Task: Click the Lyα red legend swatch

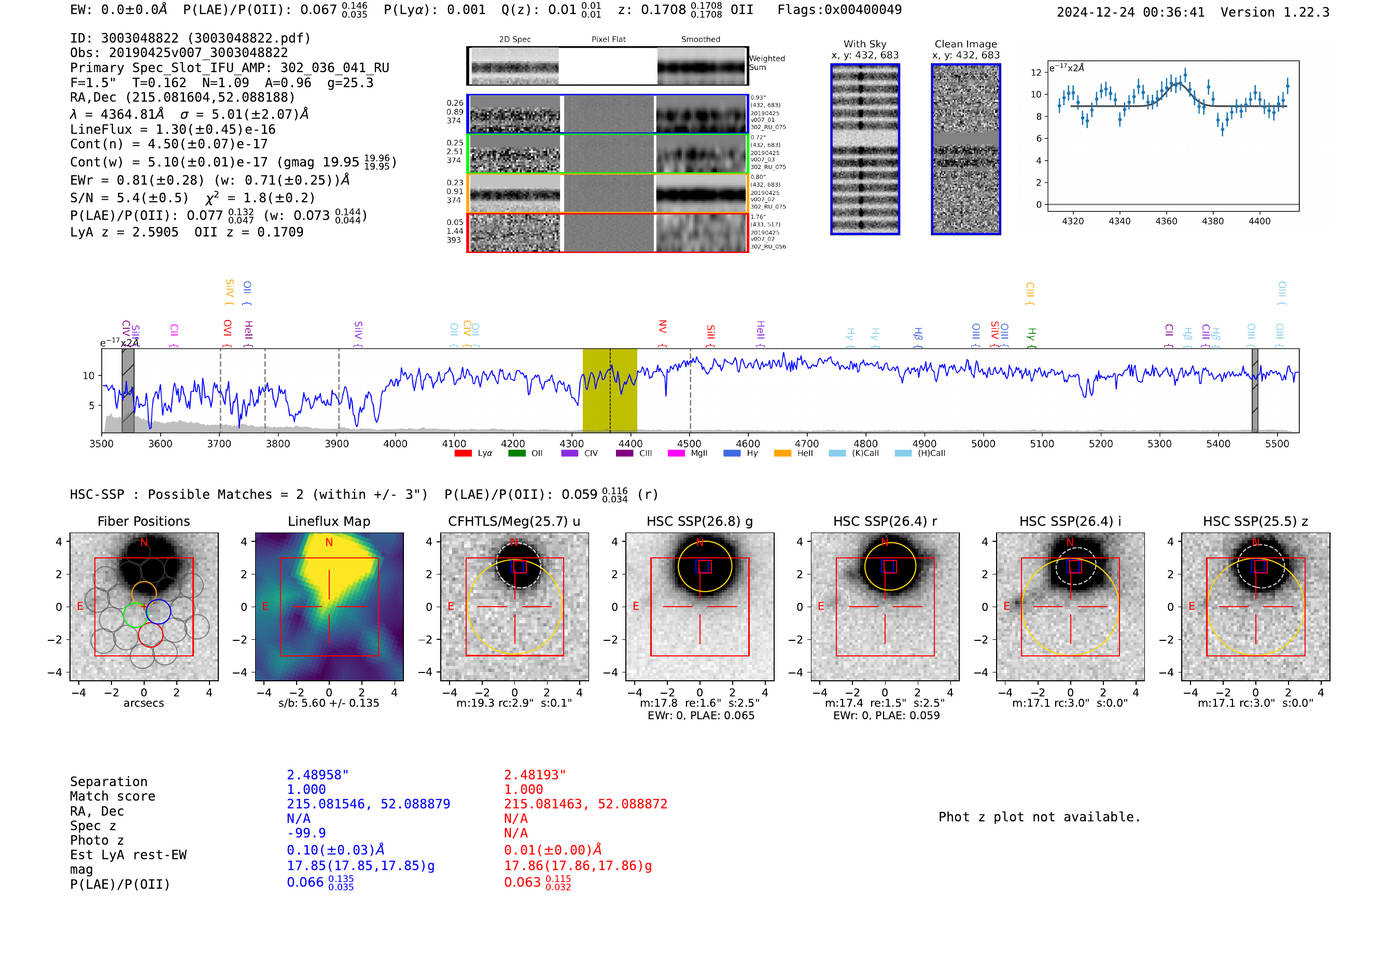Action: [x=463, y=453]
